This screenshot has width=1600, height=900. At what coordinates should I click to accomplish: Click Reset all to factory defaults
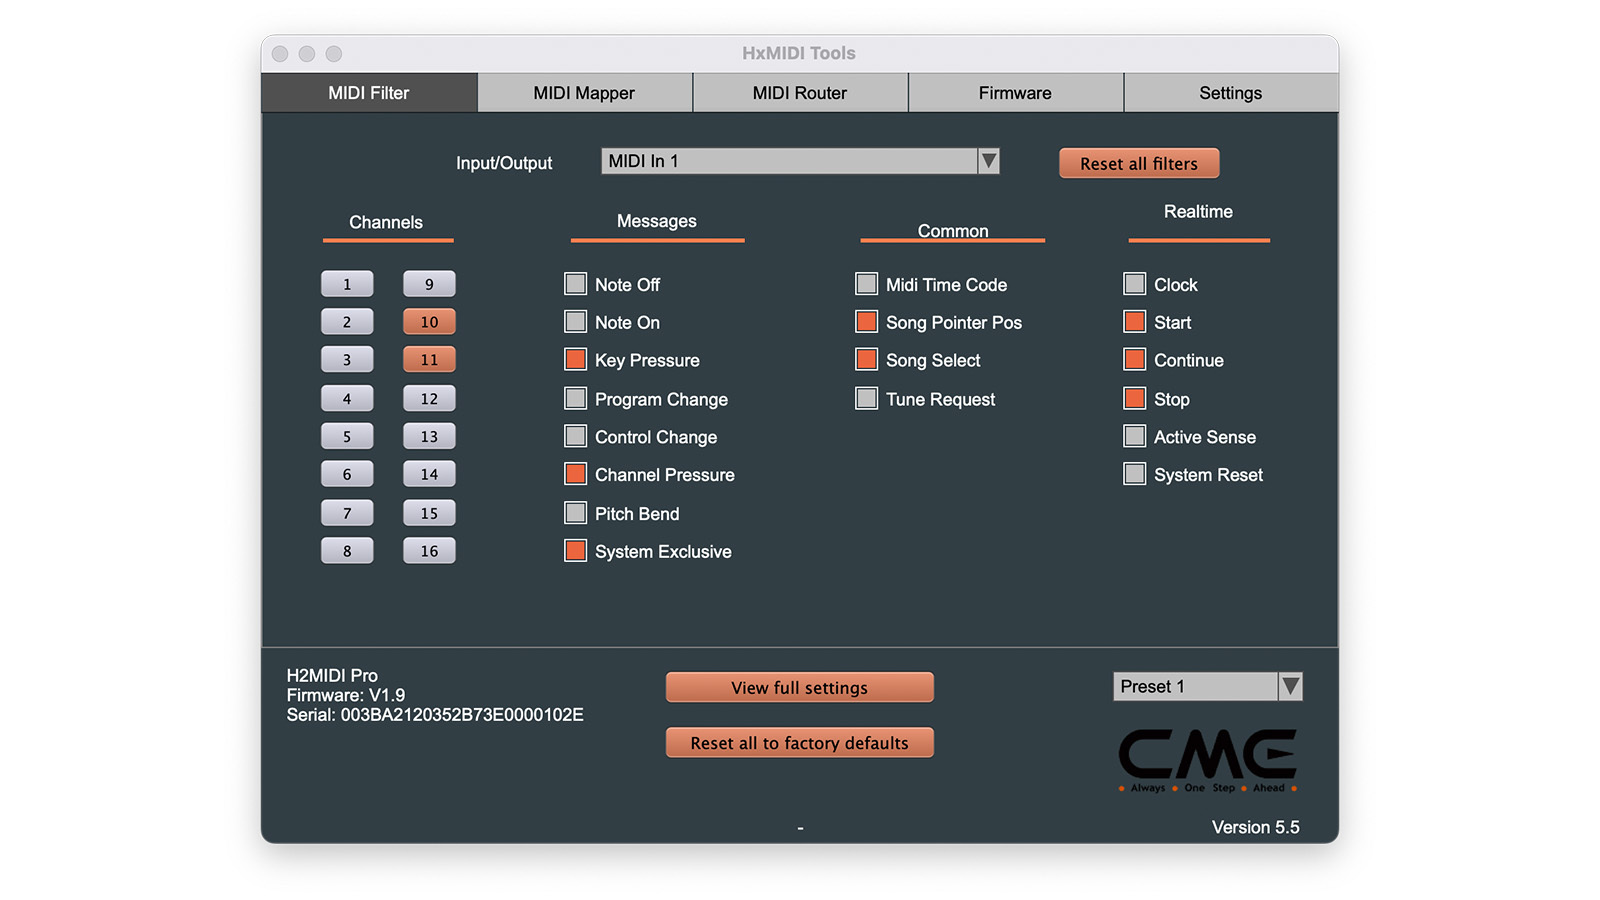(800, 743)
